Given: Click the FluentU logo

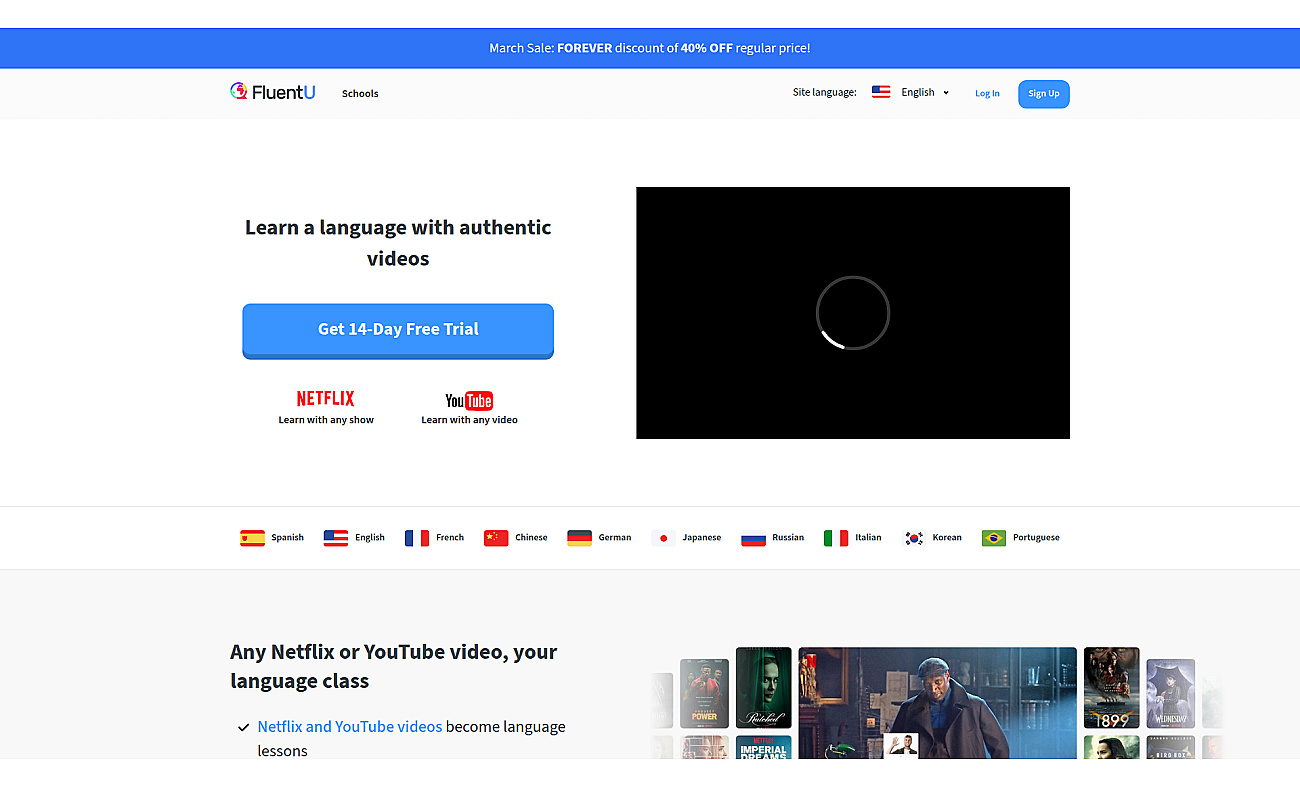Looking at the screenshot, I should click(272, 92).
